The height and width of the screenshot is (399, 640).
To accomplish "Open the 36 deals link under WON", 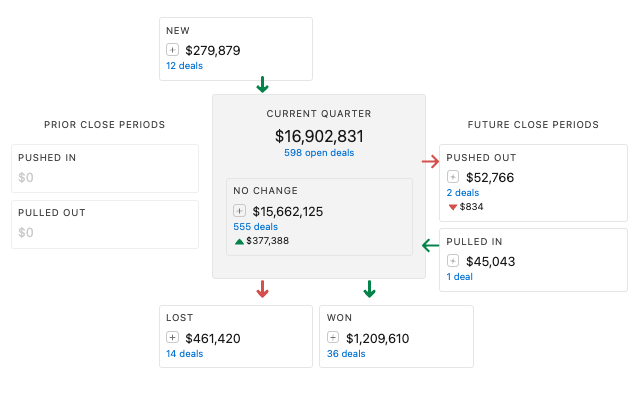I will [346, 354].
